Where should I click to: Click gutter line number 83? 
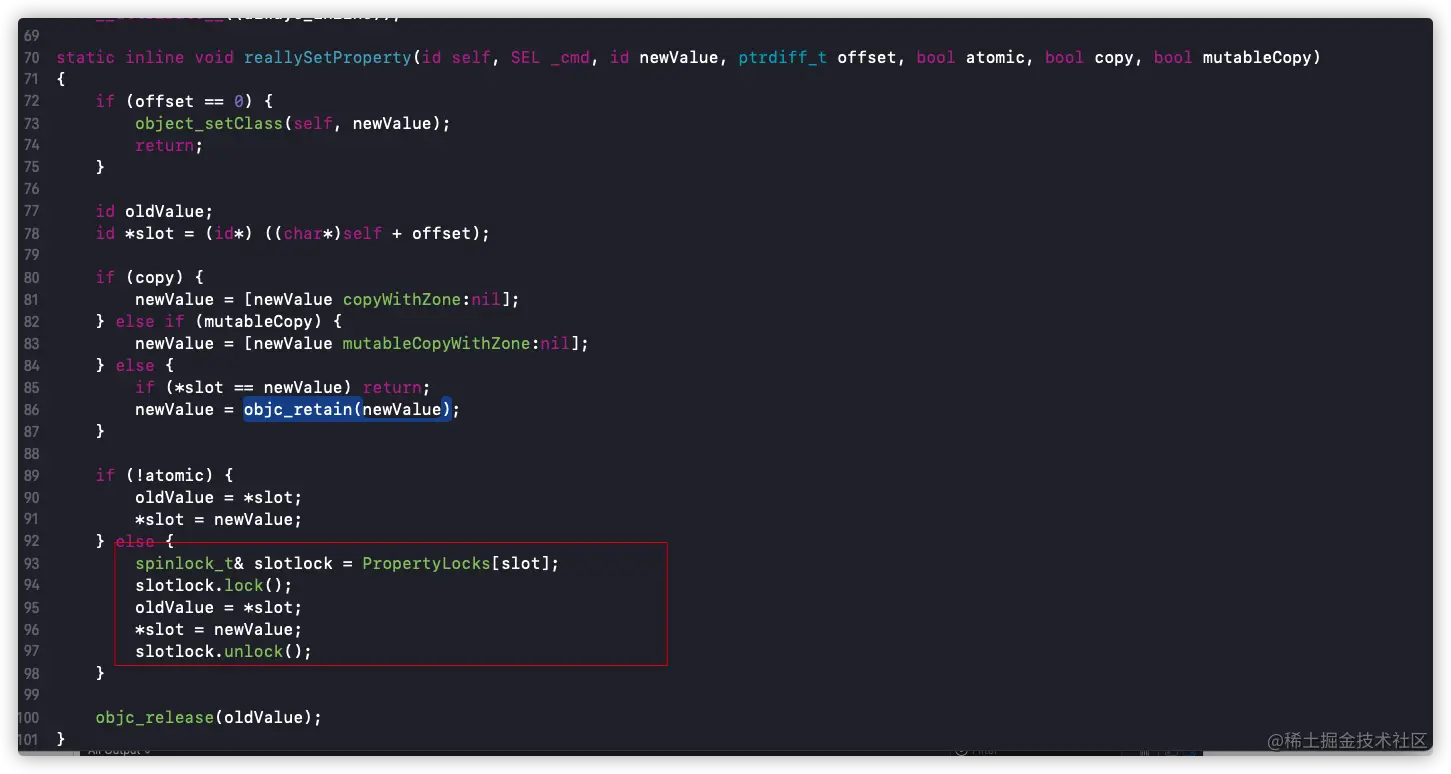click(30, 343)
